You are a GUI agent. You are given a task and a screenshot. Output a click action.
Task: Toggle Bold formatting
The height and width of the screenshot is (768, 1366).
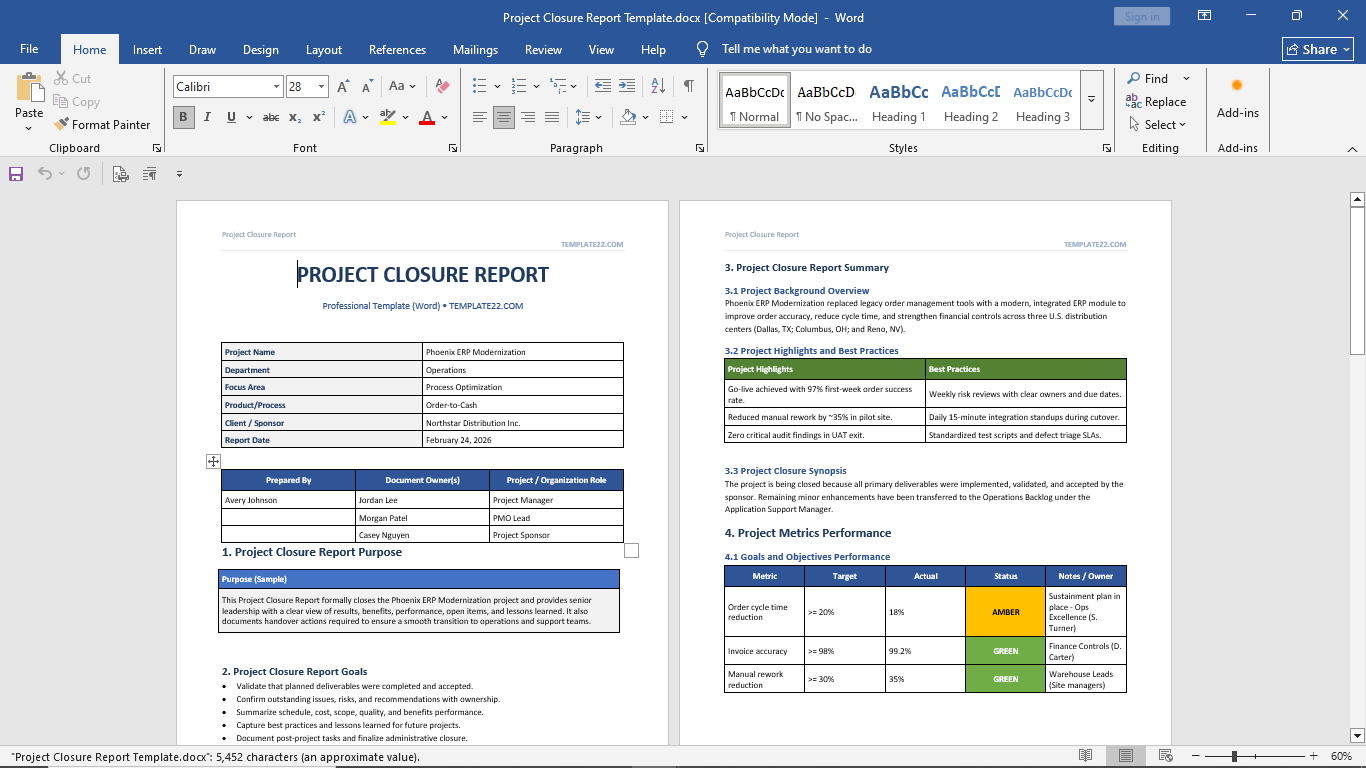tap(183, 117)
